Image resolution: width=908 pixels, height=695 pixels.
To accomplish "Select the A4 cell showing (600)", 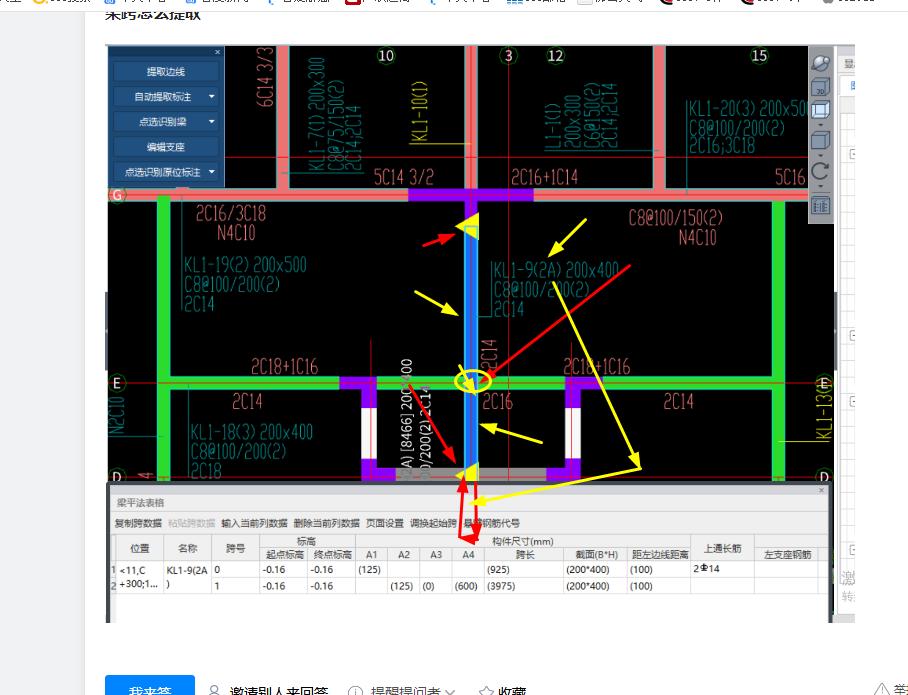I will (468, 586).
